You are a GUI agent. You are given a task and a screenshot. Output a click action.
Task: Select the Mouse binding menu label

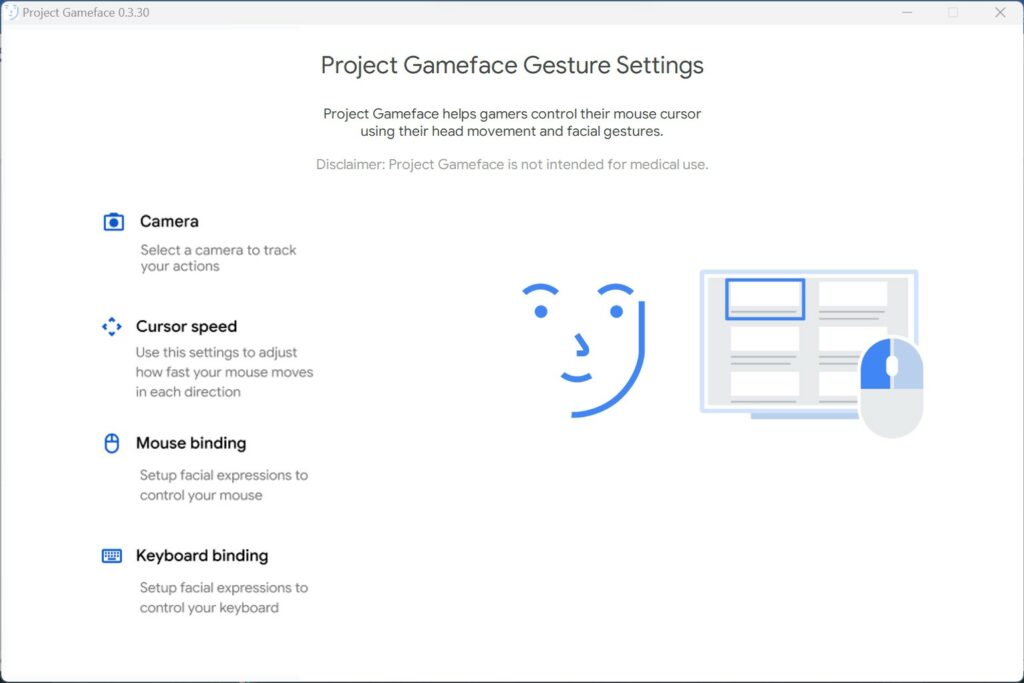(191, 443)
